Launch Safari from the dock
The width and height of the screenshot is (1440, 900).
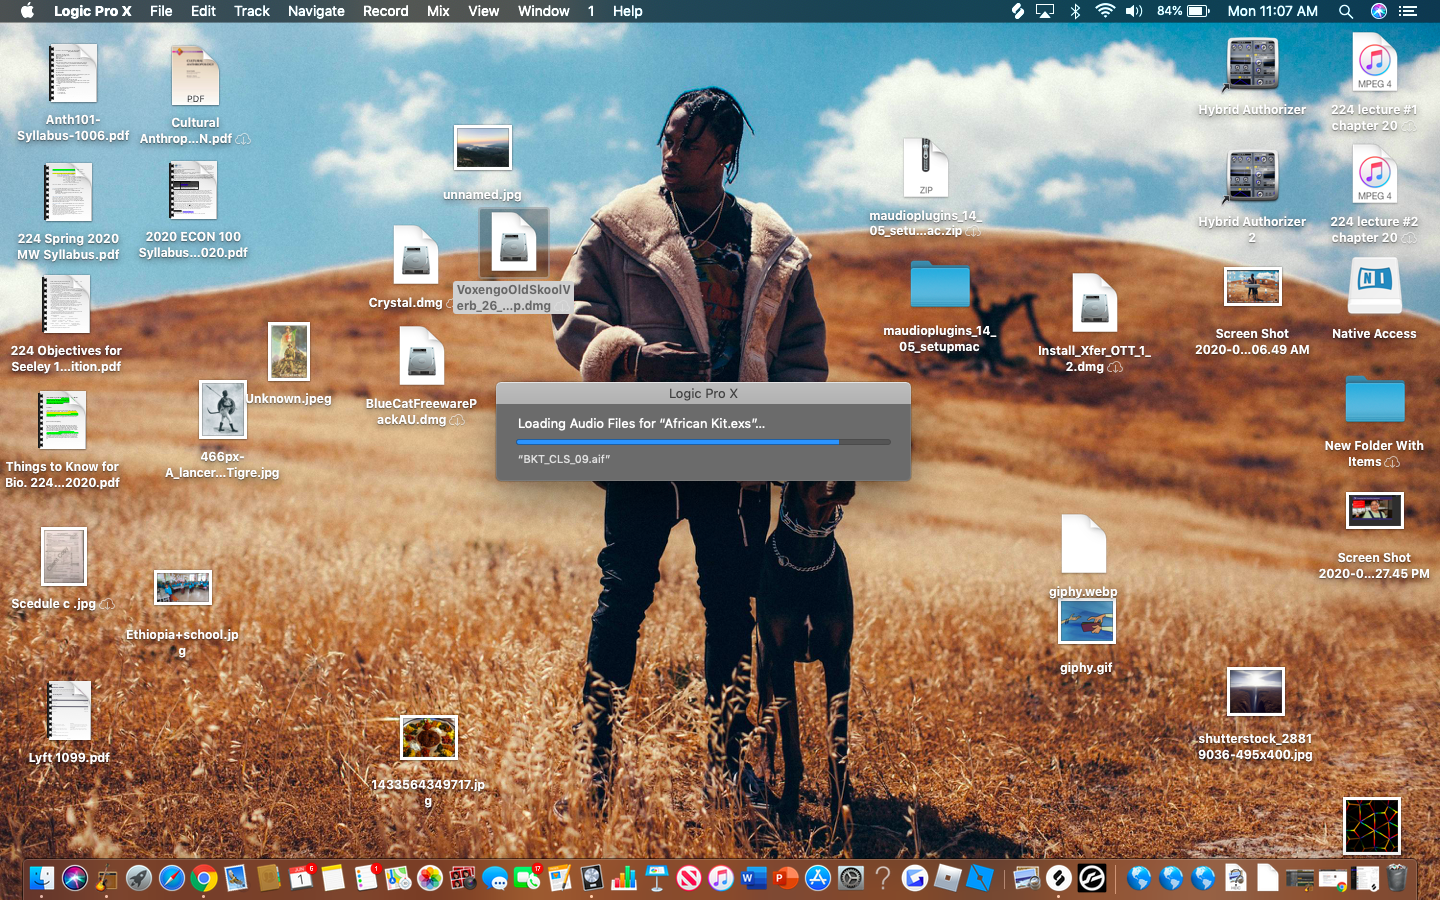[172, 878]
